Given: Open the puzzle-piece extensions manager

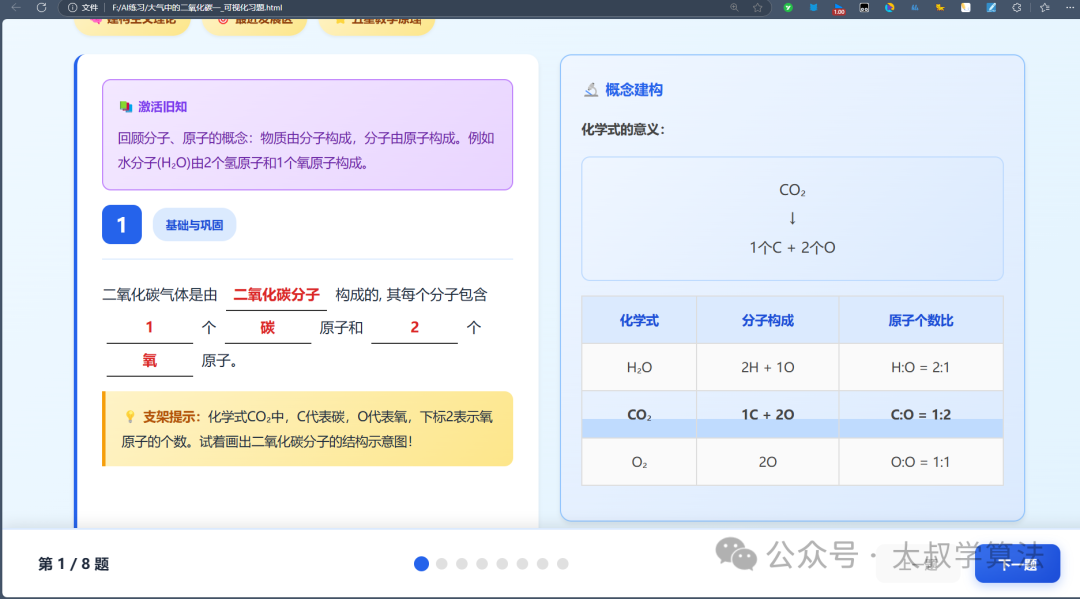Looking at the screenshot, I should point(1016,8).
